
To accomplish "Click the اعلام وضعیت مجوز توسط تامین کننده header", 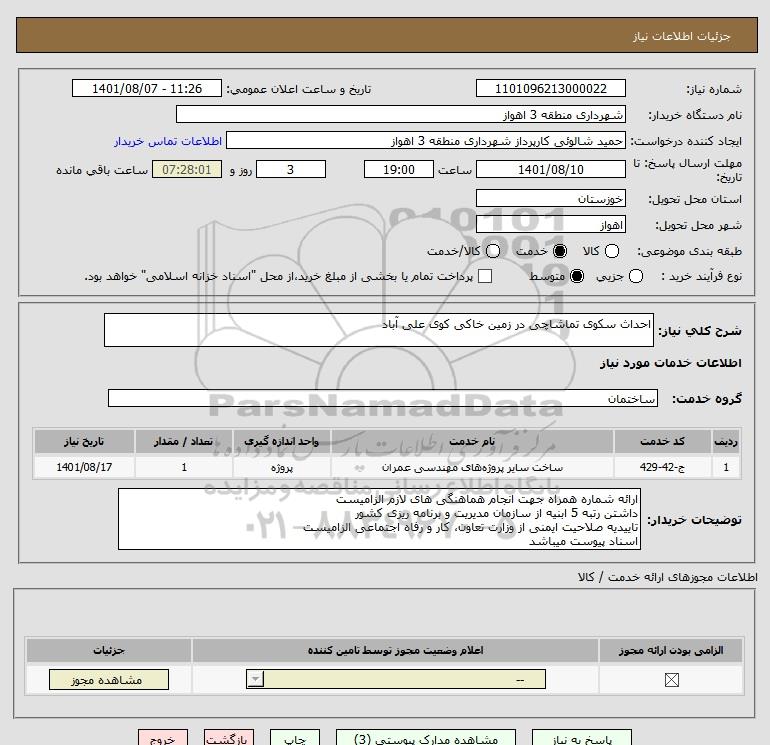I will (x=395, y=650).
